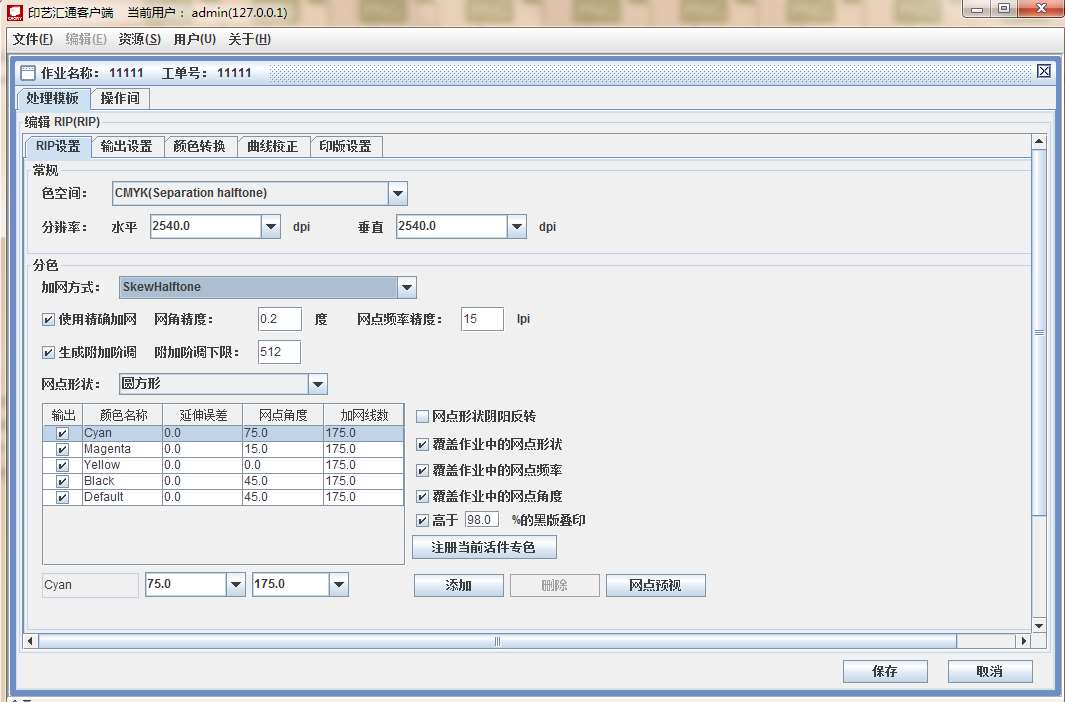Expand the 加网方式 SkewHalftone dropdown
Screen dimensions: 1065x702
[x=406, y=288]
